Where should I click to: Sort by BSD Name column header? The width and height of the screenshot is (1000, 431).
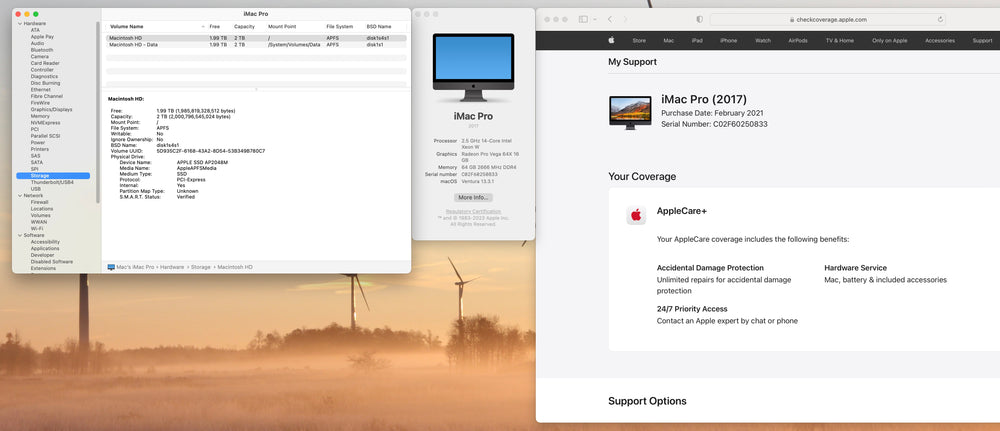click(x=379, y=27)
